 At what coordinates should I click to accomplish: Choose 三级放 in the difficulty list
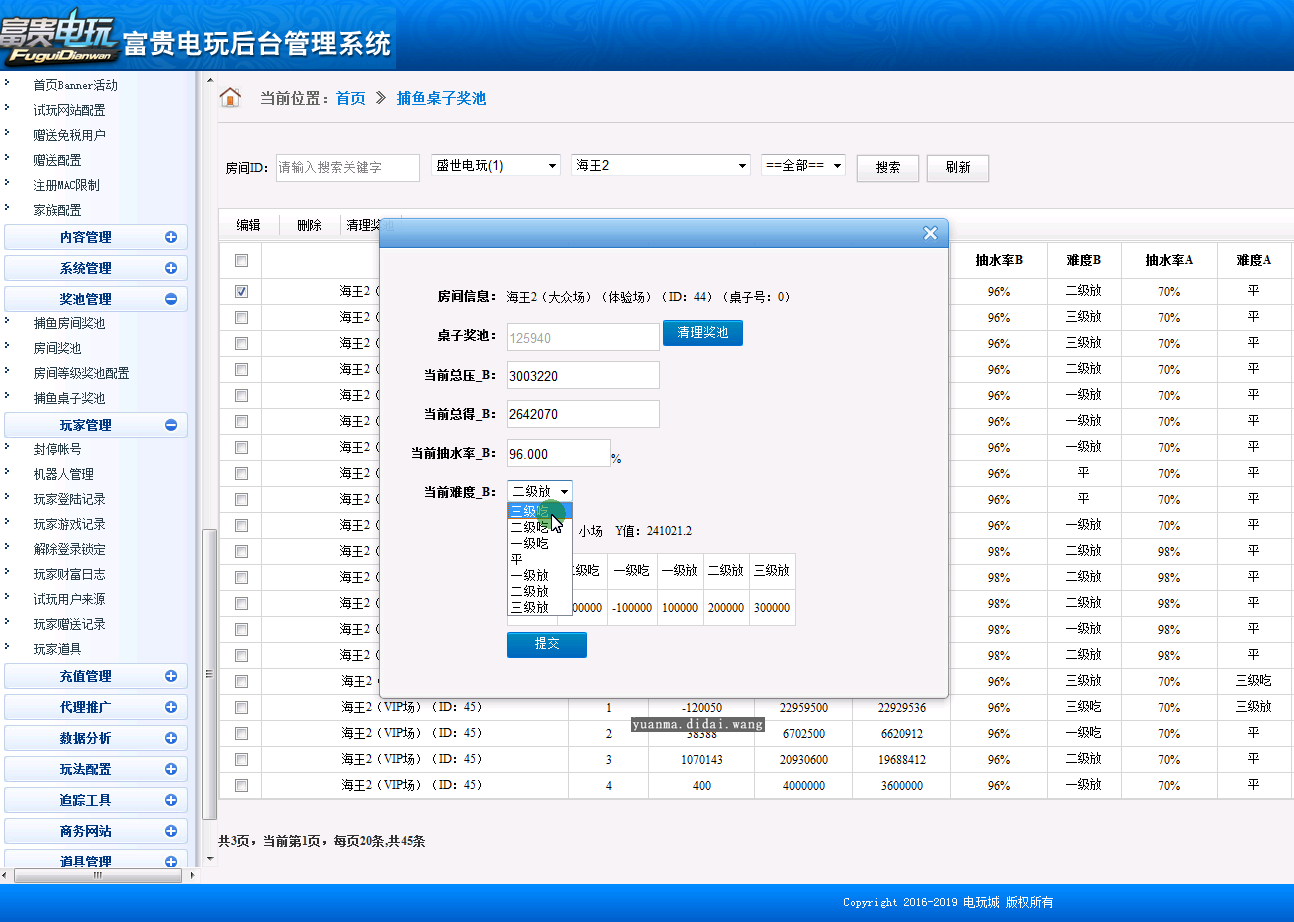tap(539, 607)
